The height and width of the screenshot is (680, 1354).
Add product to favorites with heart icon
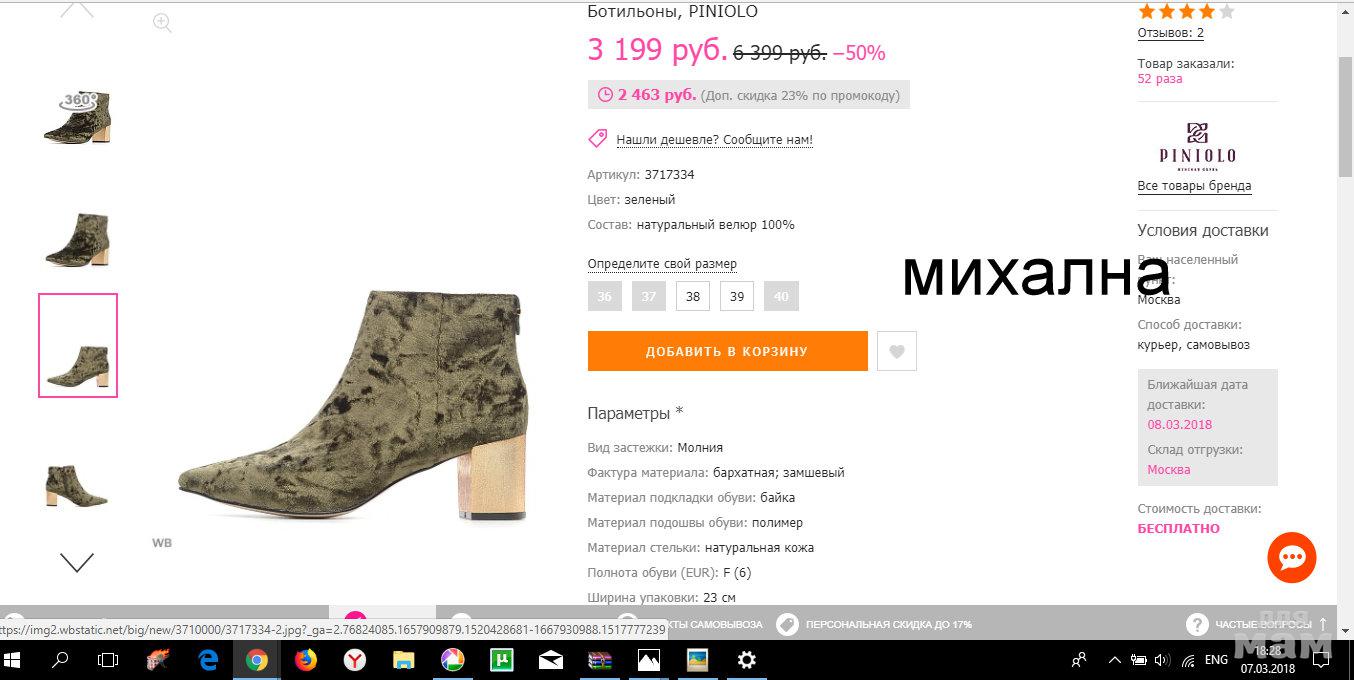coord(897,351)
